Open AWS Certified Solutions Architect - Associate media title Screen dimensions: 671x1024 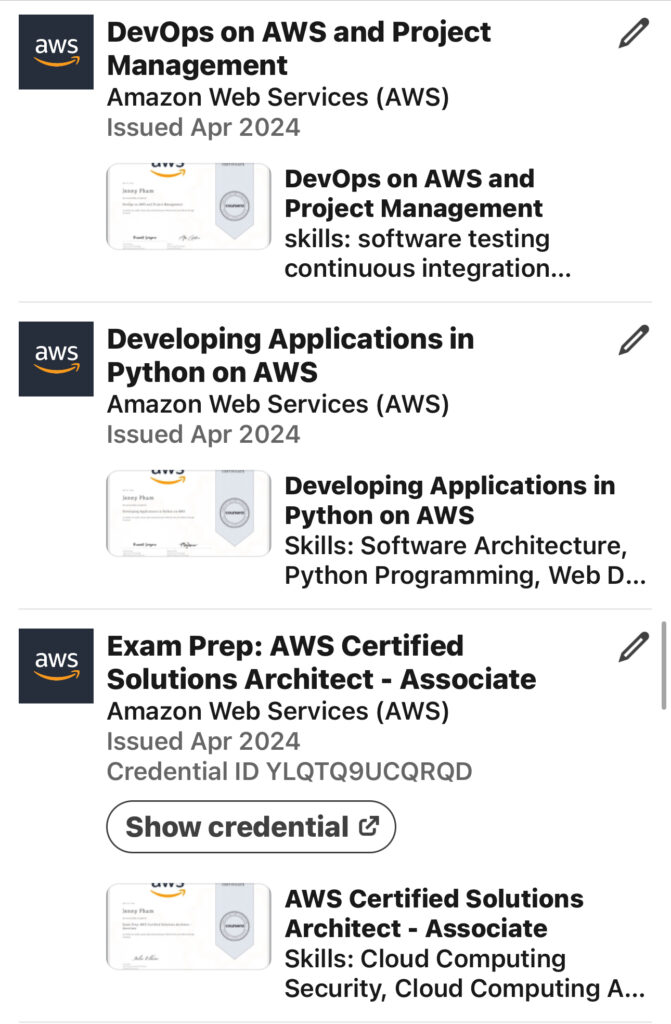click(434, 914)
